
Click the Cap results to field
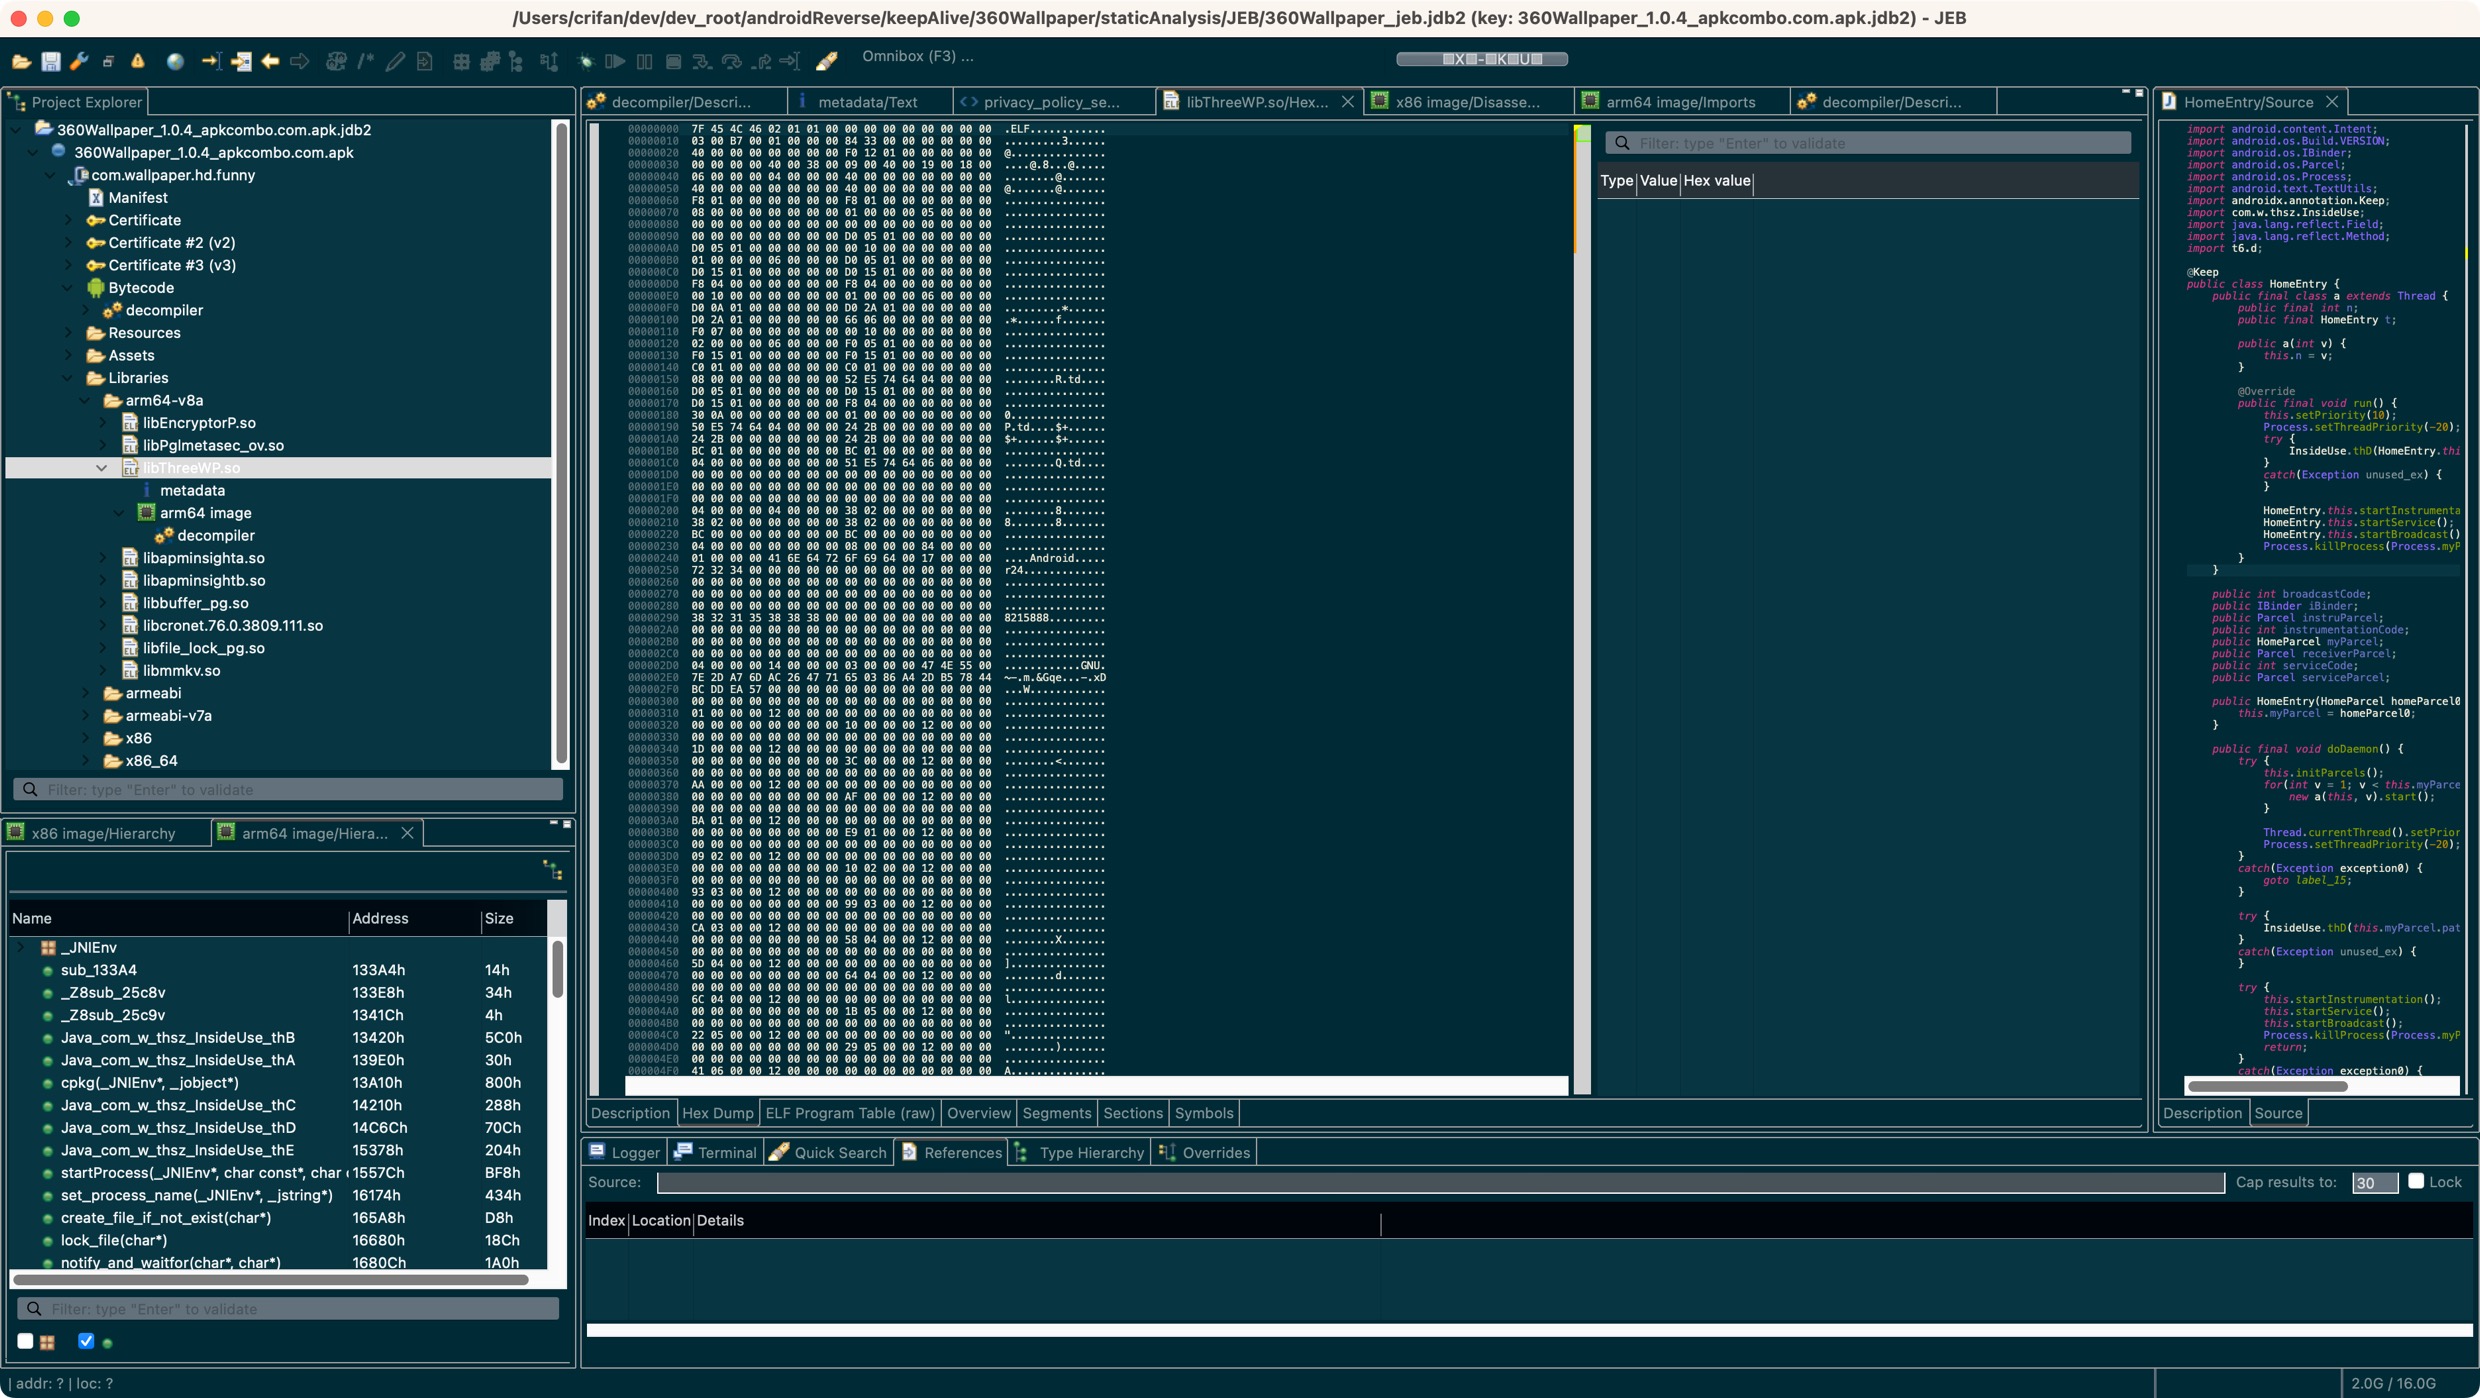pos(2374,1183)
